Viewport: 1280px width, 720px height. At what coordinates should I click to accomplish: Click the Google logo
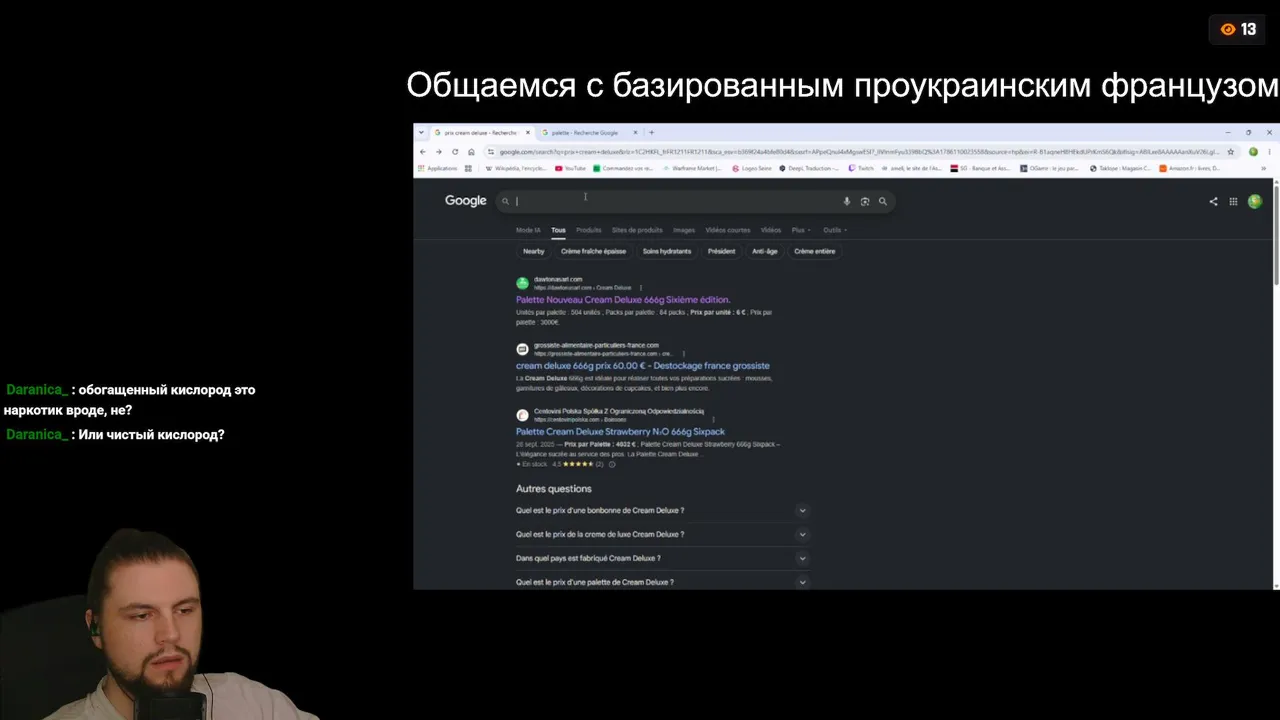(466, 201)
